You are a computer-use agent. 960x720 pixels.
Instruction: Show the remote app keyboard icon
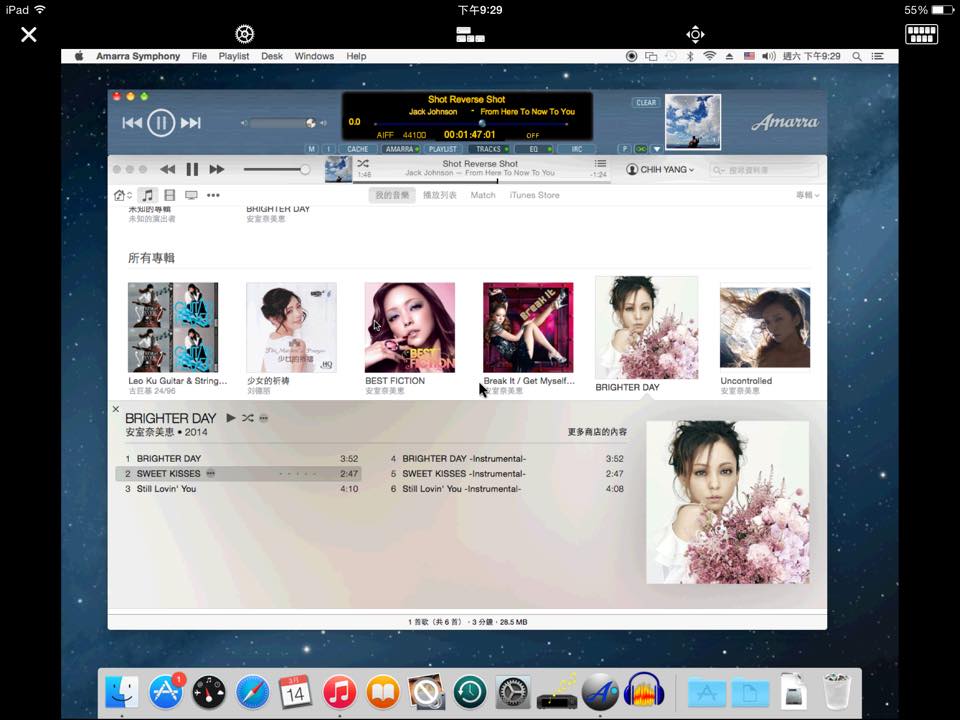pyautogui.click(x=921, y=34)
